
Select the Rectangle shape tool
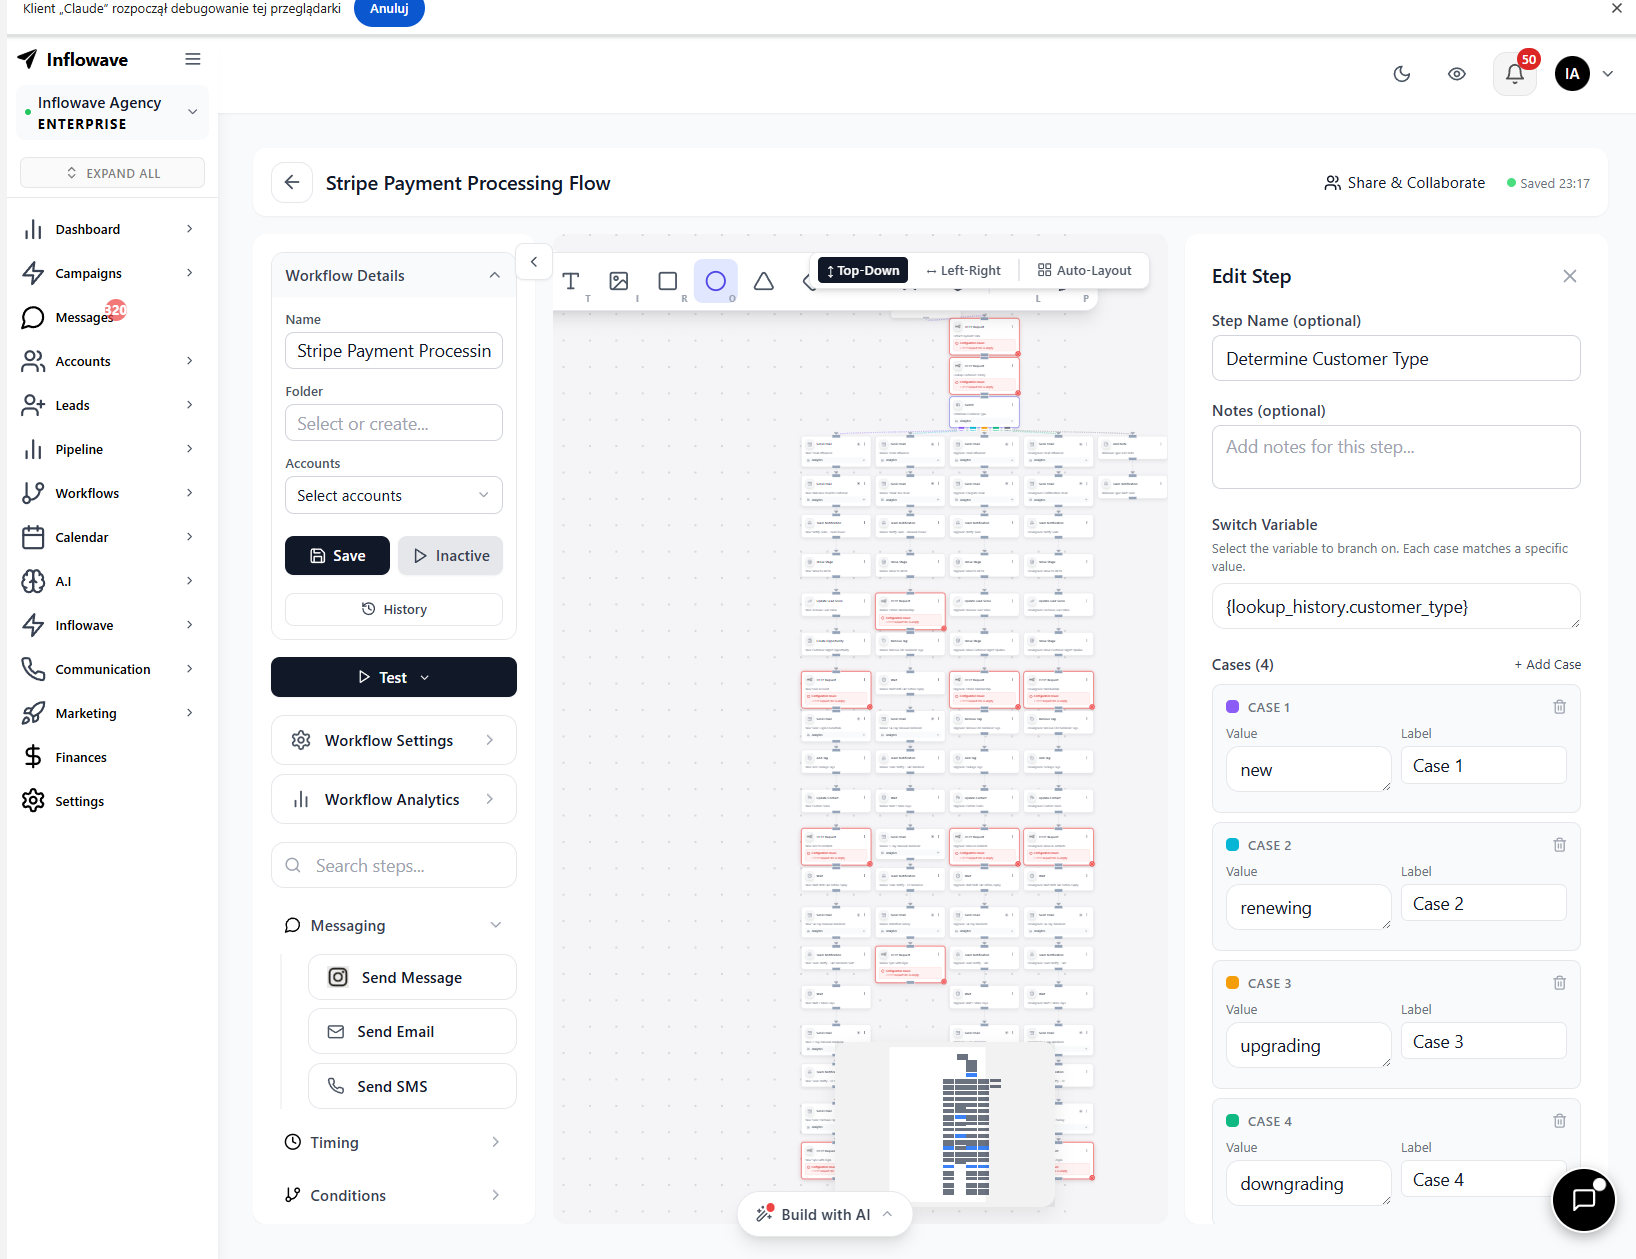pos(667,281)
